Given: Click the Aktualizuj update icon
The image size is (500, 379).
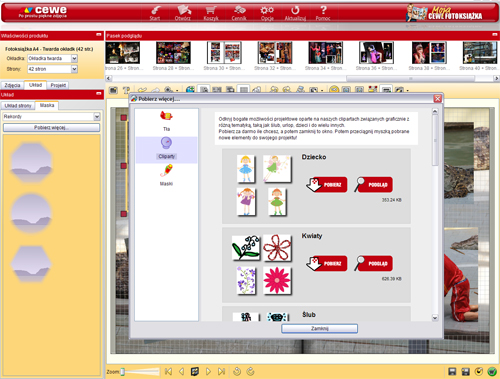Looking at the screenshot, I should click(295, 13).
